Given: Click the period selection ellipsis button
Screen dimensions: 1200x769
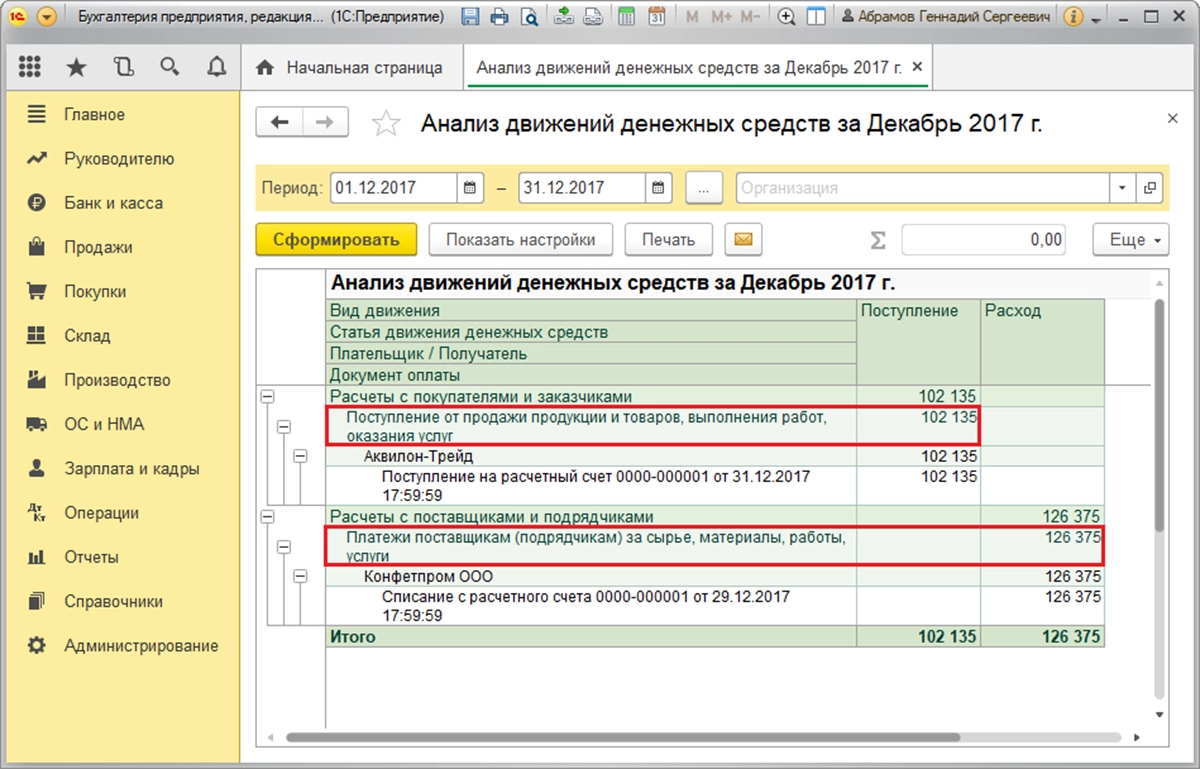Looking at the screenshot, I should click(x=705, y=187).
